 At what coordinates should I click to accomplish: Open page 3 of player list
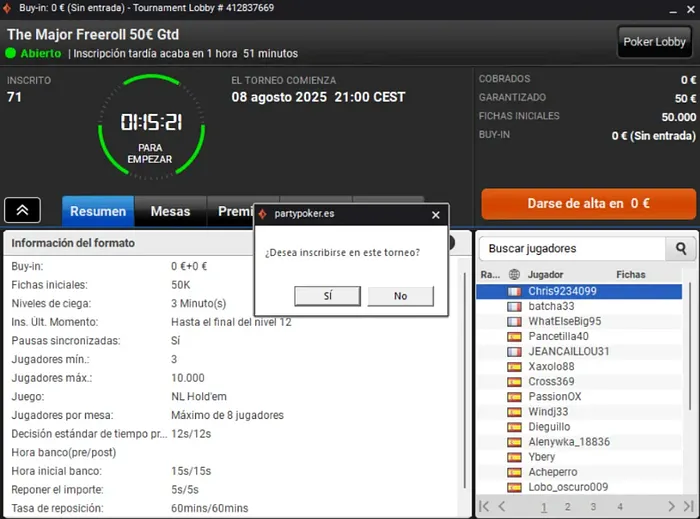pyautogui.click(x=593, y=507)
